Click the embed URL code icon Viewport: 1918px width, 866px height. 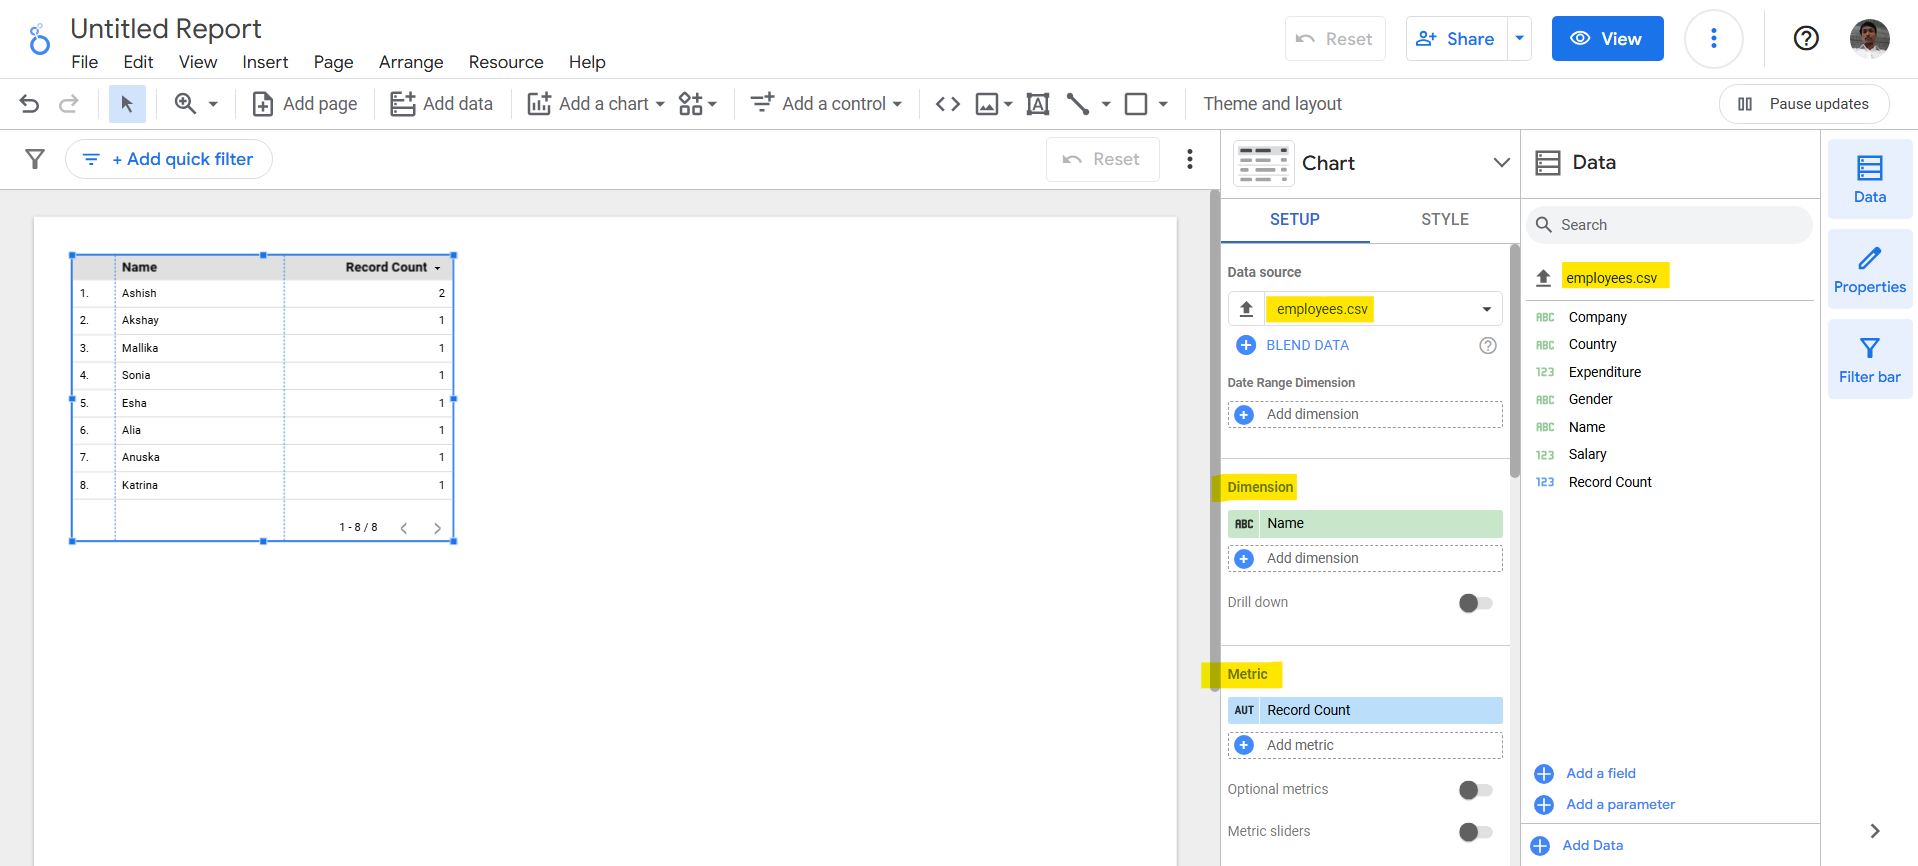pyautogui.click(x=947, y=104)
